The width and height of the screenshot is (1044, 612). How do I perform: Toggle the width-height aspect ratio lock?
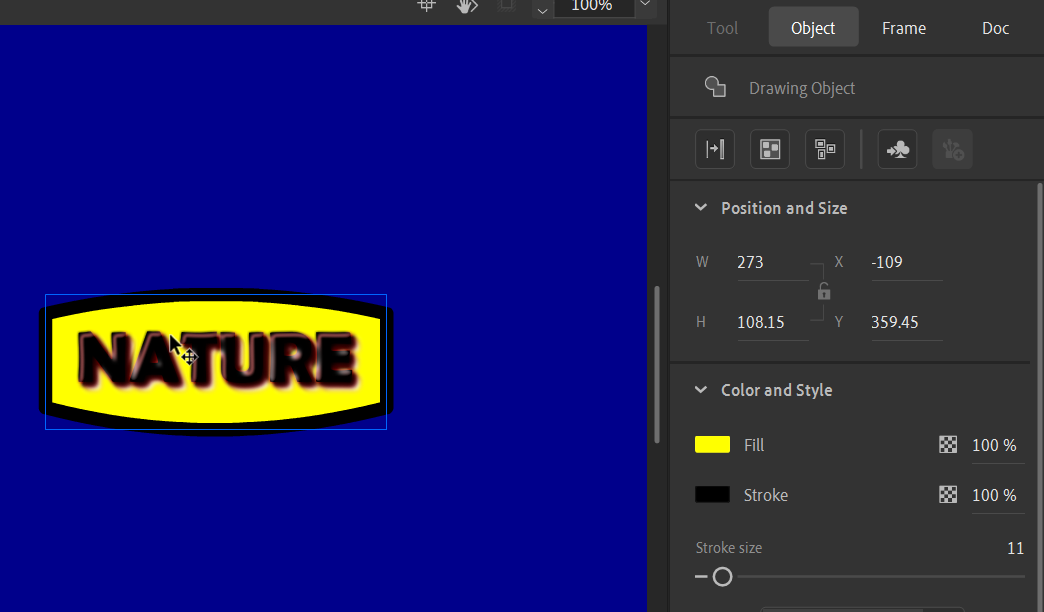point(823,291)
